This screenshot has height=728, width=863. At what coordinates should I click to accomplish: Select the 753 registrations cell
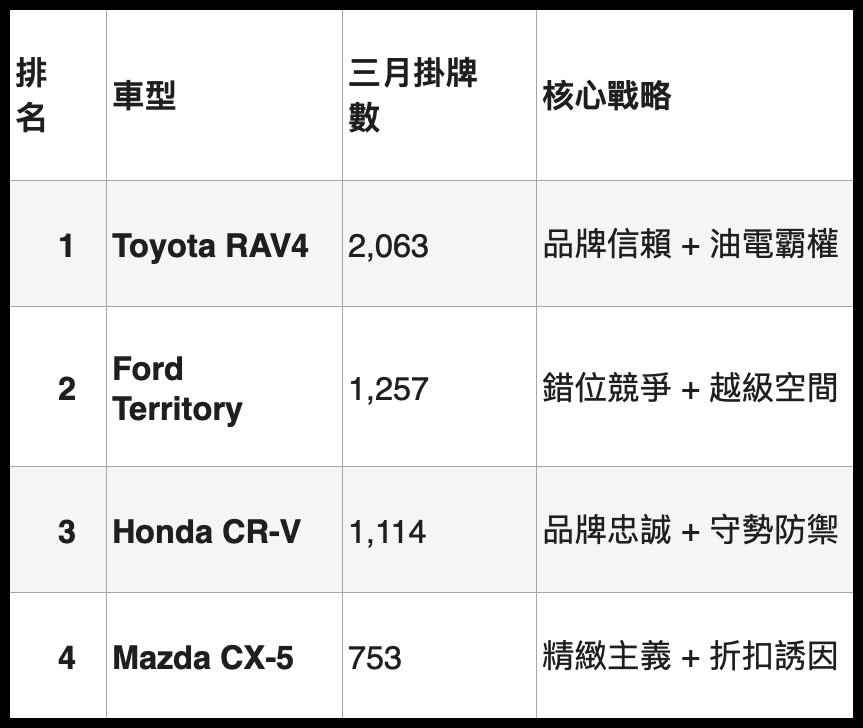pyautogui.click(x=375, y=658)
